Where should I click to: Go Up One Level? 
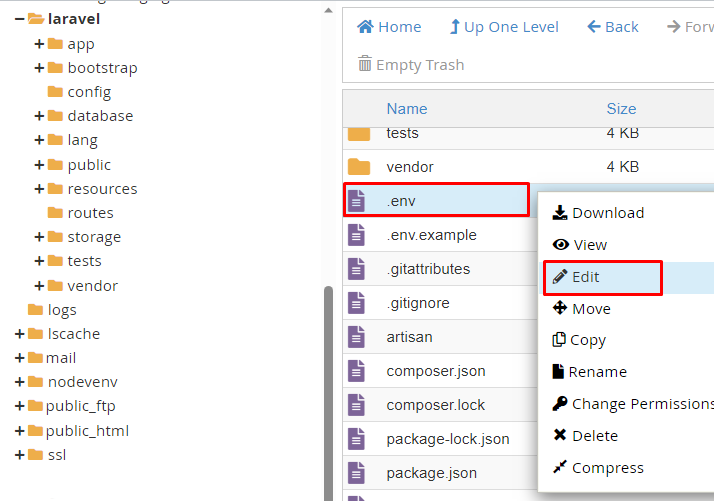[x=504, y=27]
